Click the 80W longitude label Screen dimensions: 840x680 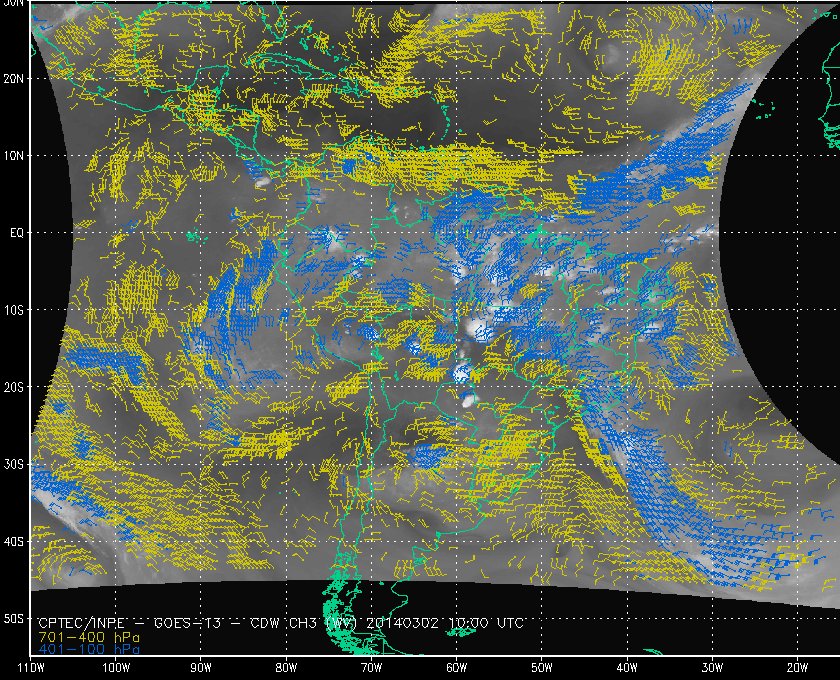(286, 668)
